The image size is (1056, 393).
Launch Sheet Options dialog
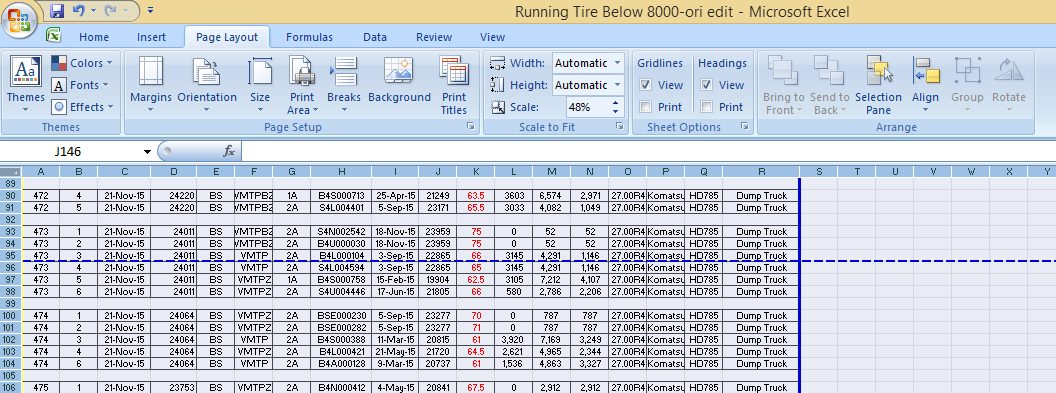[x=745, y=127]
